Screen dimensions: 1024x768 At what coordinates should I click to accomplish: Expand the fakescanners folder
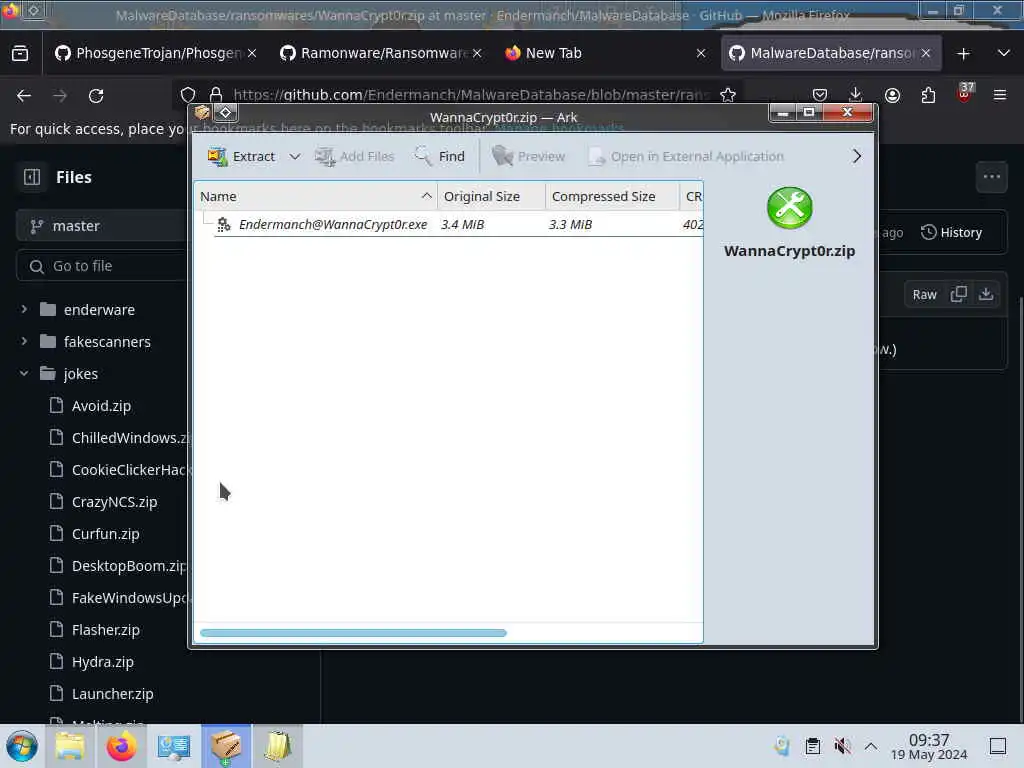[24, 341]
